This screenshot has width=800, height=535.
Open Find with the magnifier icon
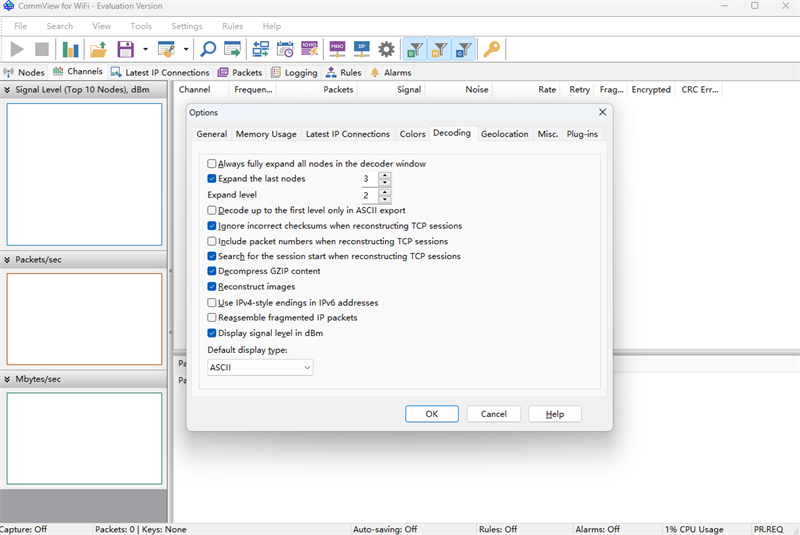tap(208, 49)
